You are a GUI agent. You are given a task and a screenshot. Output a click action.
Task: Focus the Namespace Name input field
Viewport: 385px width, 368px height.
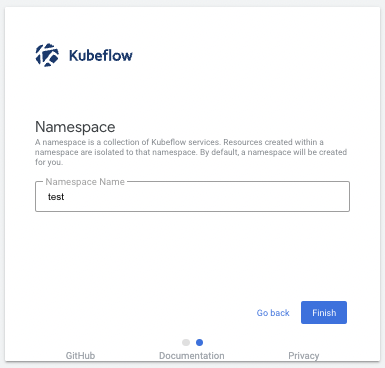[192, 197]
